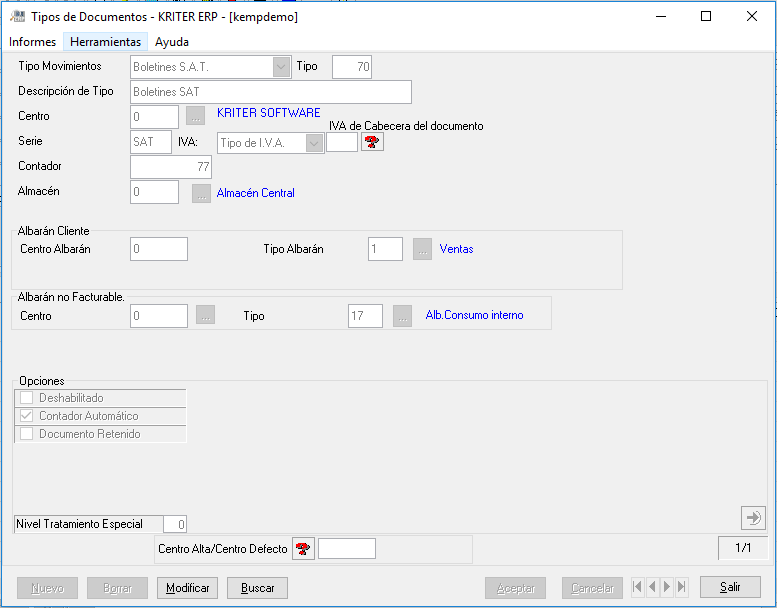Minimize the Tipos de Documentos window
Viewport: 777px width, 608px height.
tap(661, 16)
